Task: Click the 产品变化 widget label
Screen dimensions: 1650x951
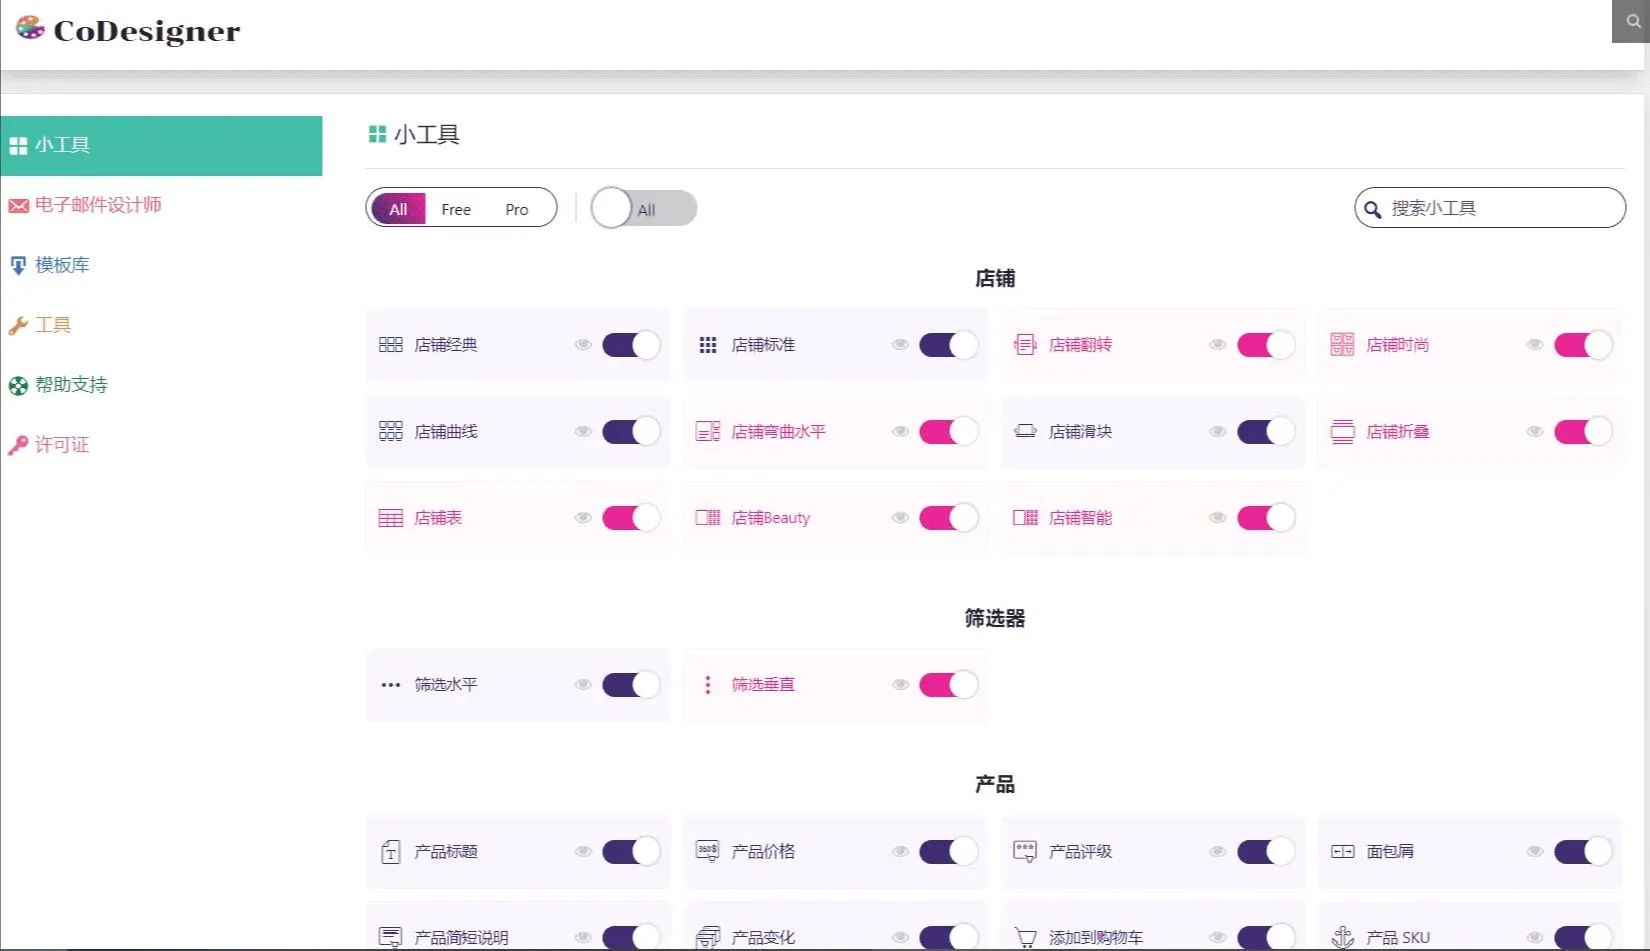Action: [x=763, y=938]
